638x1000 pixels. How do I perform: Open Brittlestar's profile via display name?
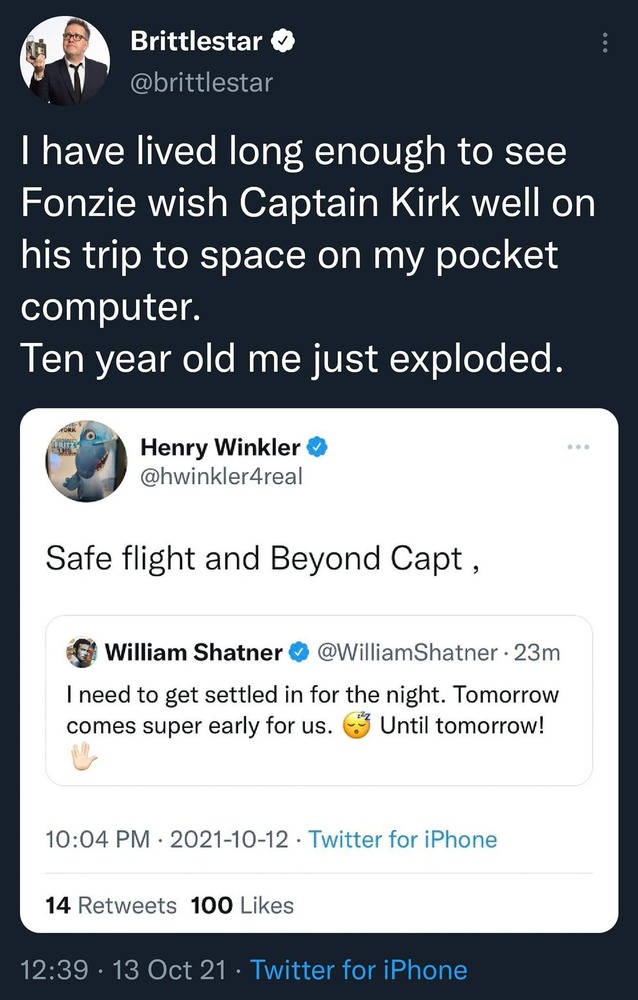[197, 42]
